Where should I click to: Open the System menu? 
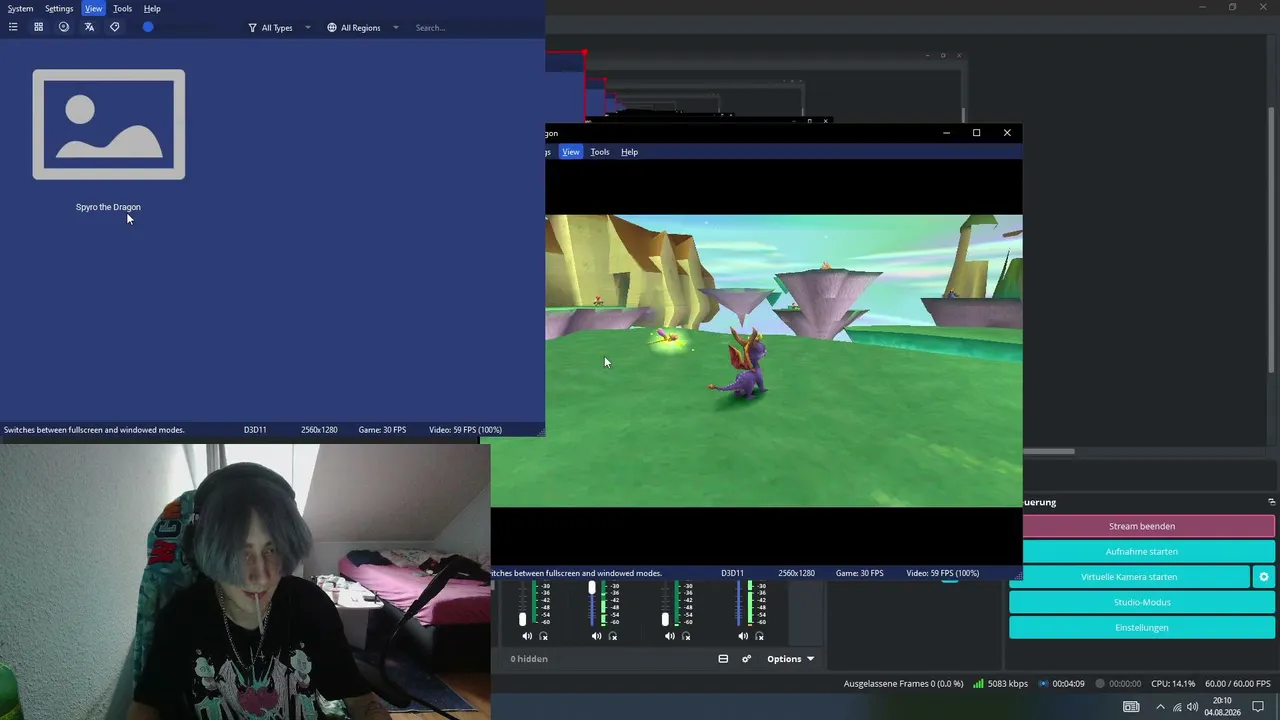point(20,8)
